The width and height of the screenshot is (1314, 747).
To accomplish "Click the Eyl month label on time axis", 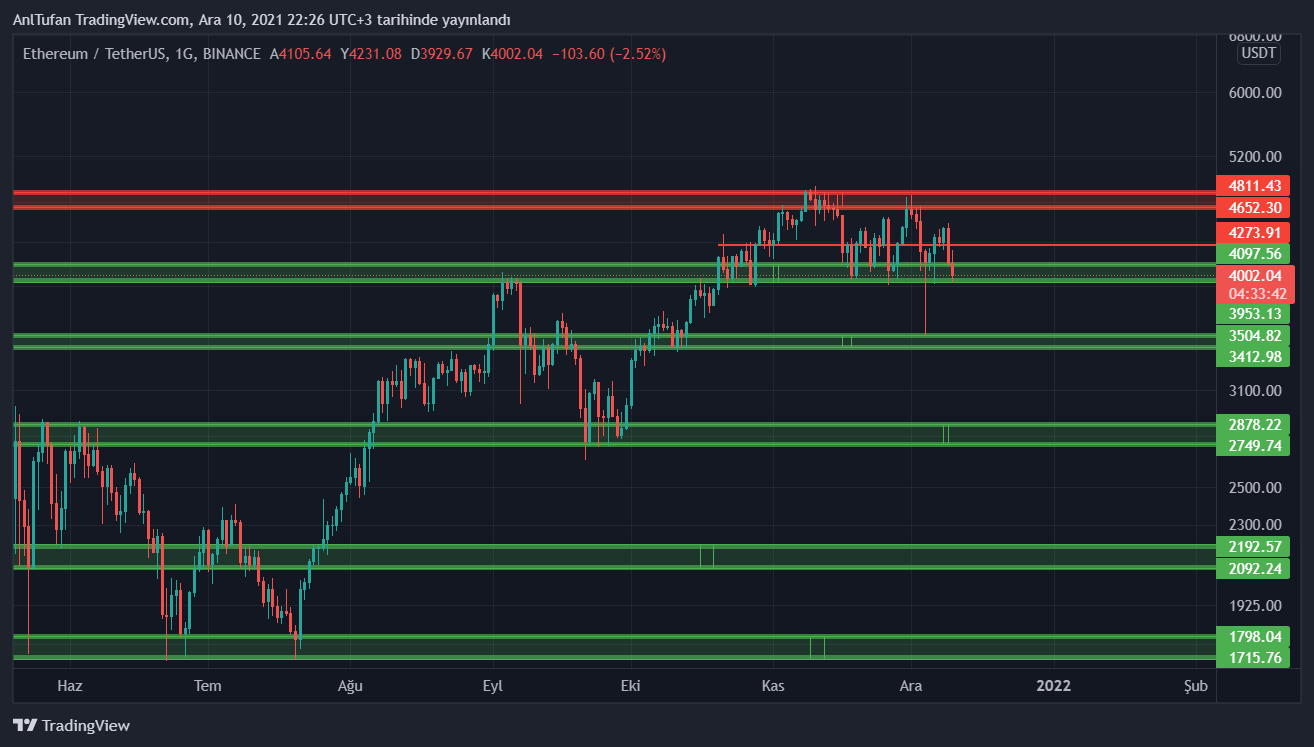I will tap(492, 686).
